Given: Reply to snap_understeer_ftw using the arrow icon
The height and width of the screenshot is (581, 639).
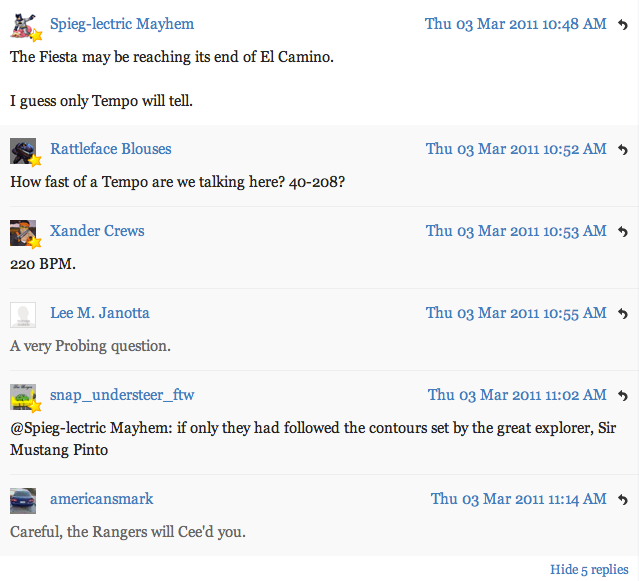Looking at the screenshot, I should coord(623,396).
